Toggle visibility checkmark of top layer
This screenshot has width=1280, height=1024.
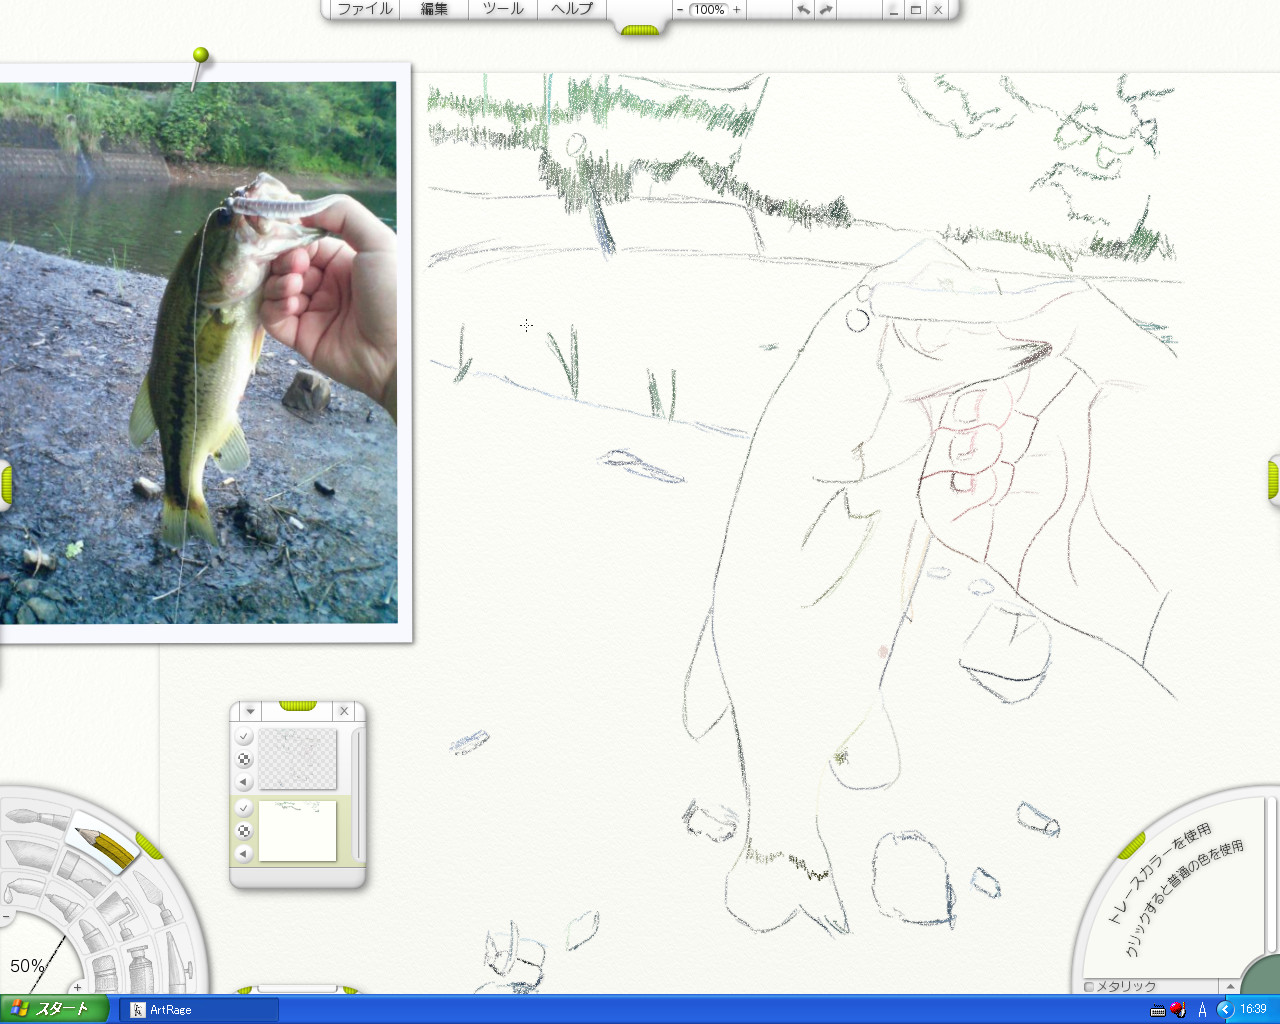pos(244,736)
